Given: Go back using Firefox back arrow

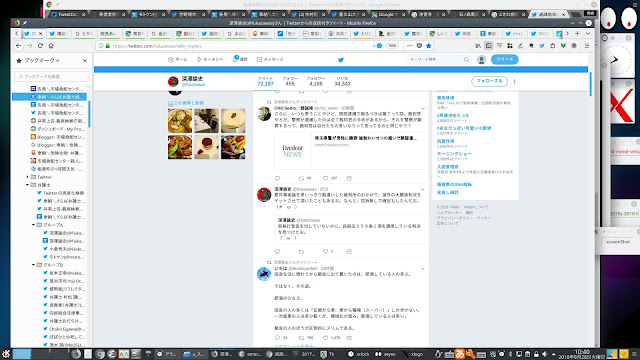Looking at the screenshot, I should [x=18, y=46].
